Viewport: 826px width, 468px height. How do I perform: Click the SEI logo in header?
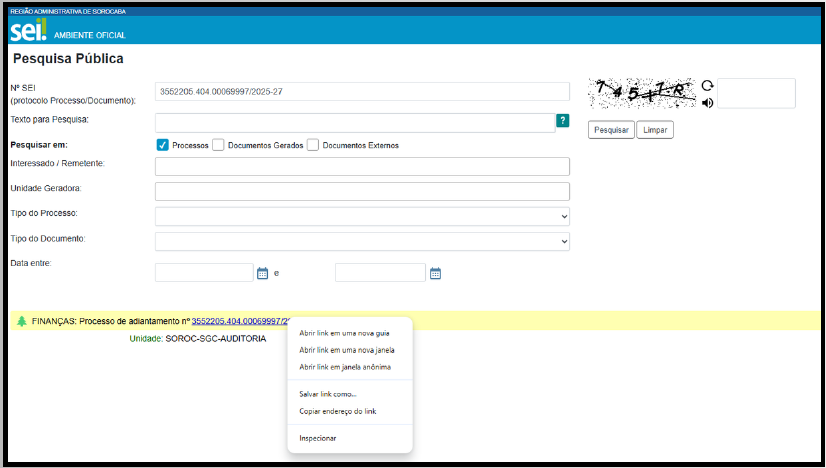tap(28, 31)
